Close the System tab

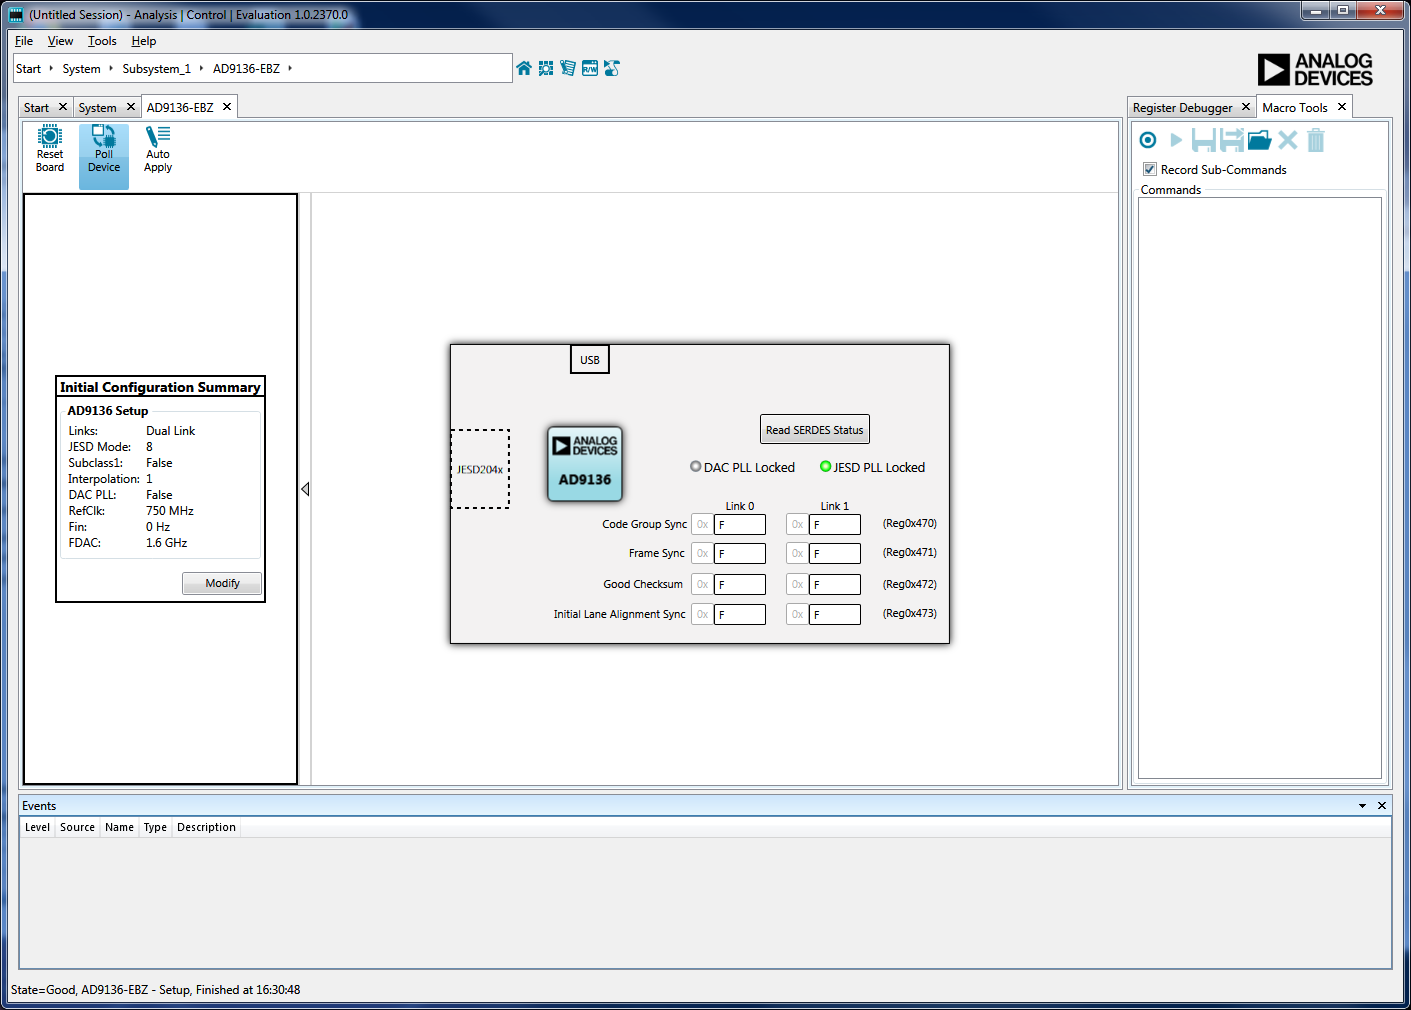coord(130,107)
